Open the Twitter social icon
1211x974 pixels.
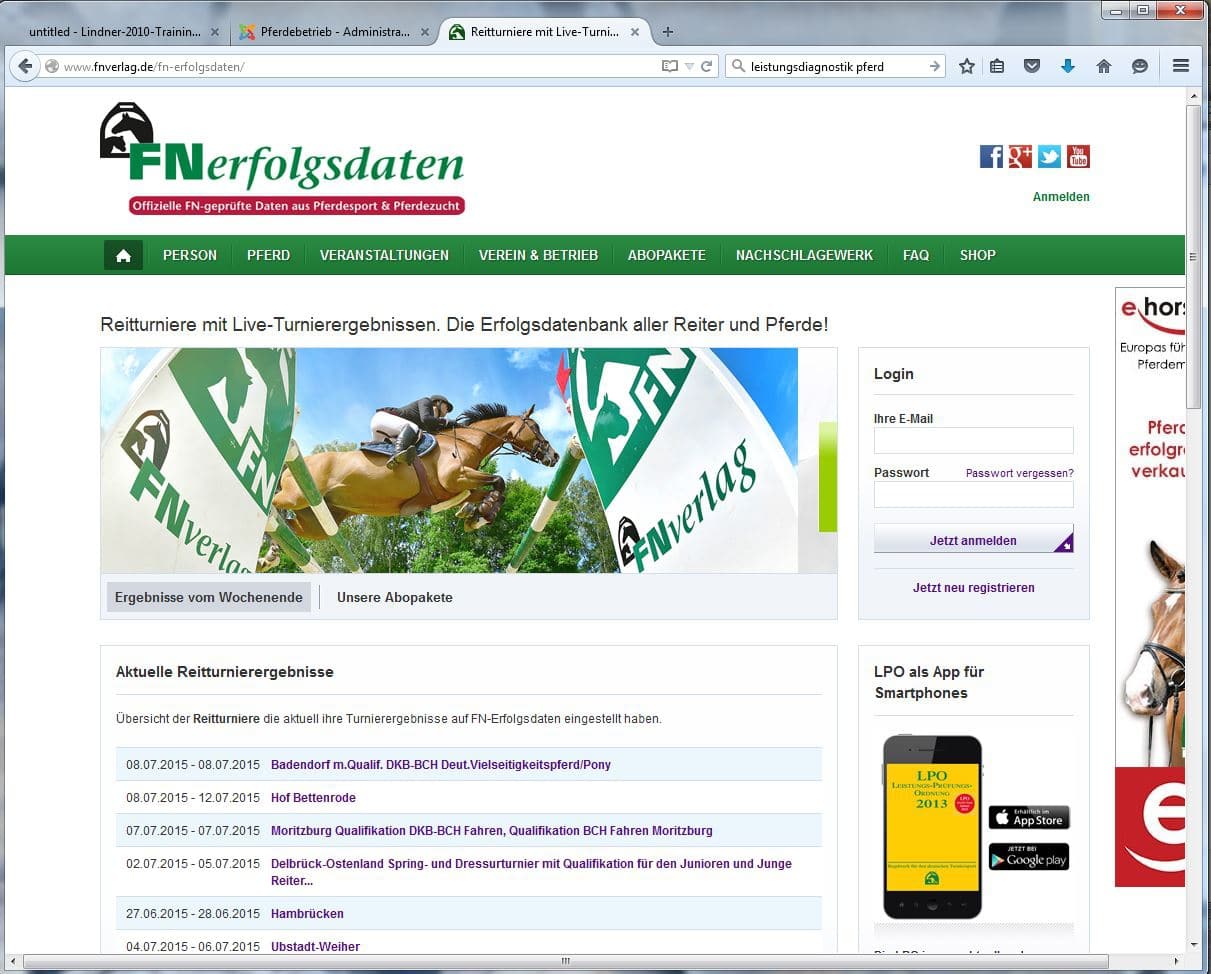click(1049, 156)
